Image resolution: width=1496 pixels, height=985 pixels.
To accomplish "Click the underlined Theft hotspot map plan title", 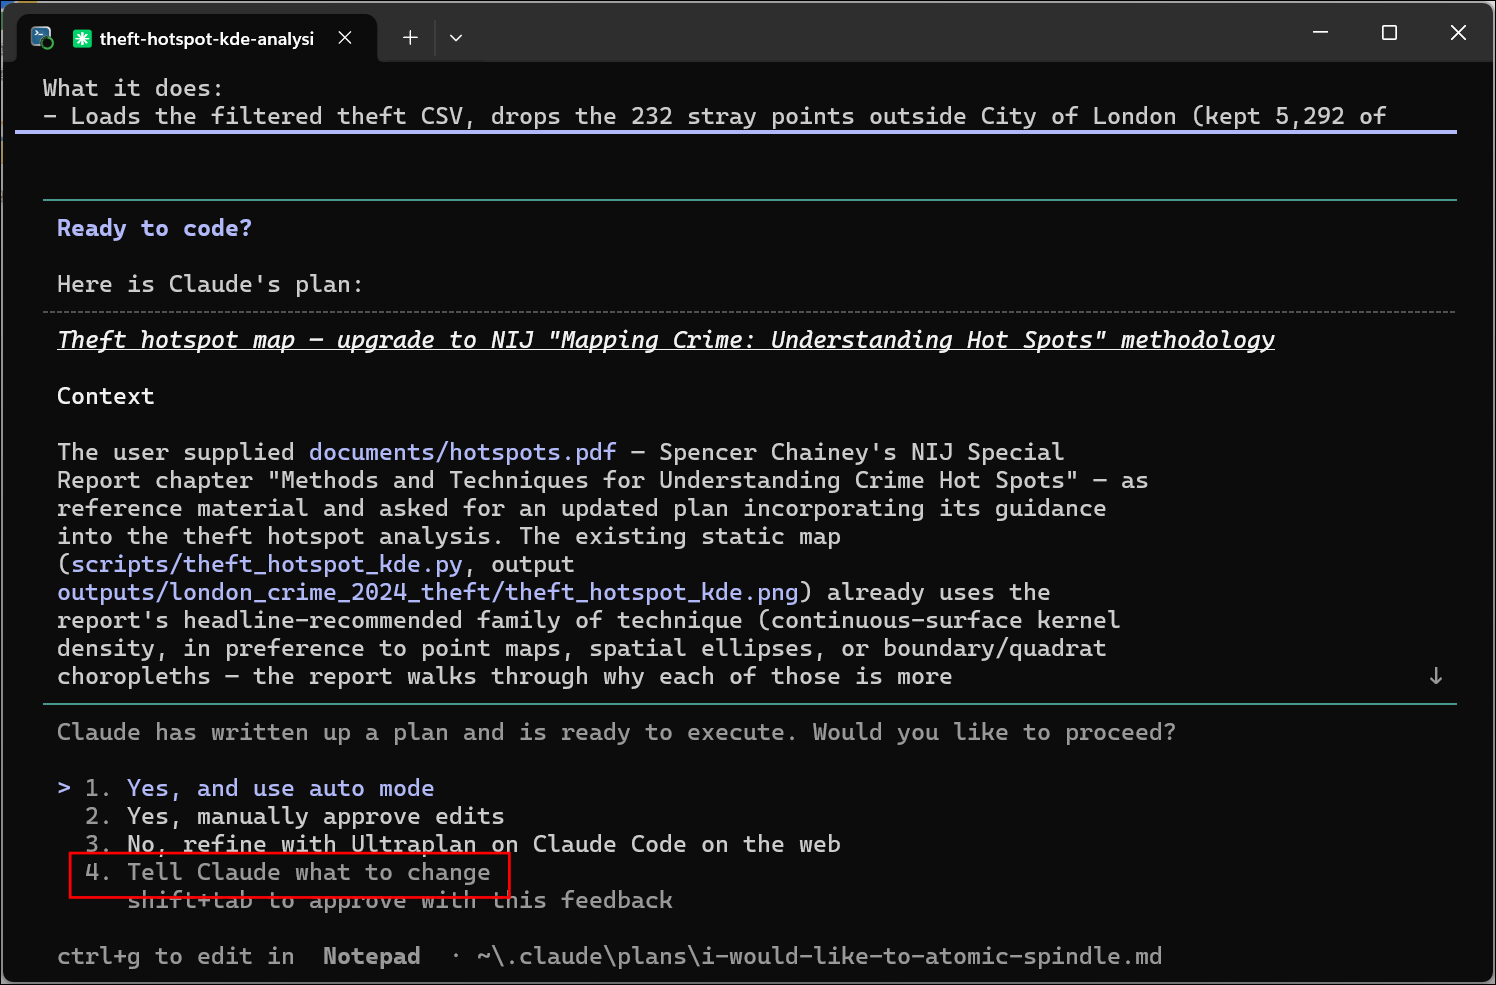I will pyautogui.click(x=666, y=340).
